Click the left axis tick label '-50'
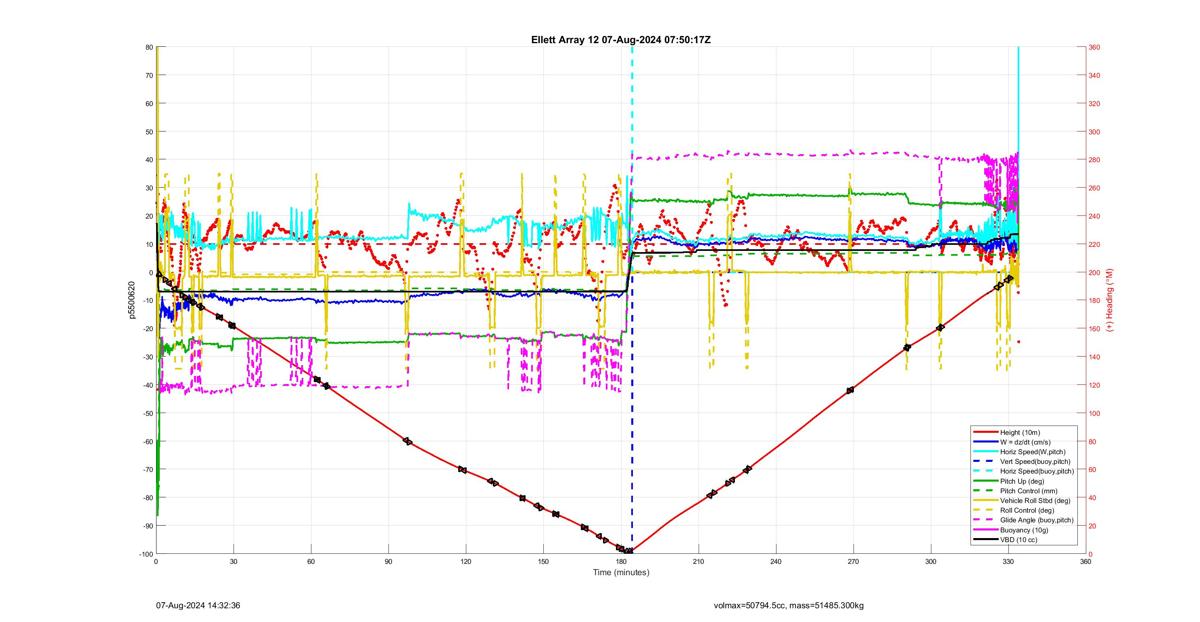Viewport: 1200px width, 622px height. pyautogui.click(x=147, y=413)
